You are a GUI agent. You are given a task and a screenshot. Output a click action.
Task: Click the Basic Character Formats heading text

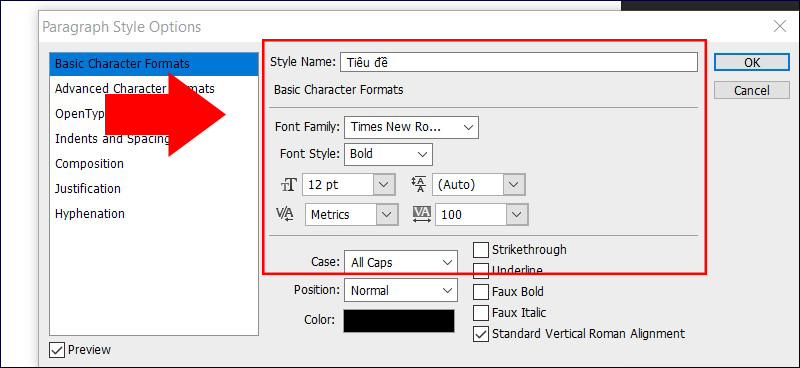(339, 90)
